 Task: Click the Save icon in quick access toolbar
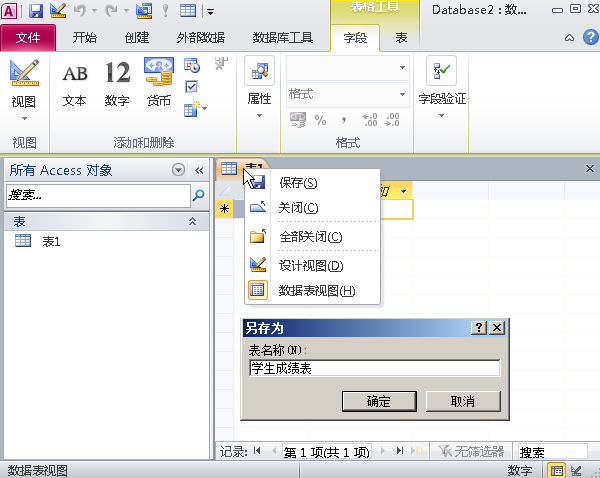(x=36, y=11)
